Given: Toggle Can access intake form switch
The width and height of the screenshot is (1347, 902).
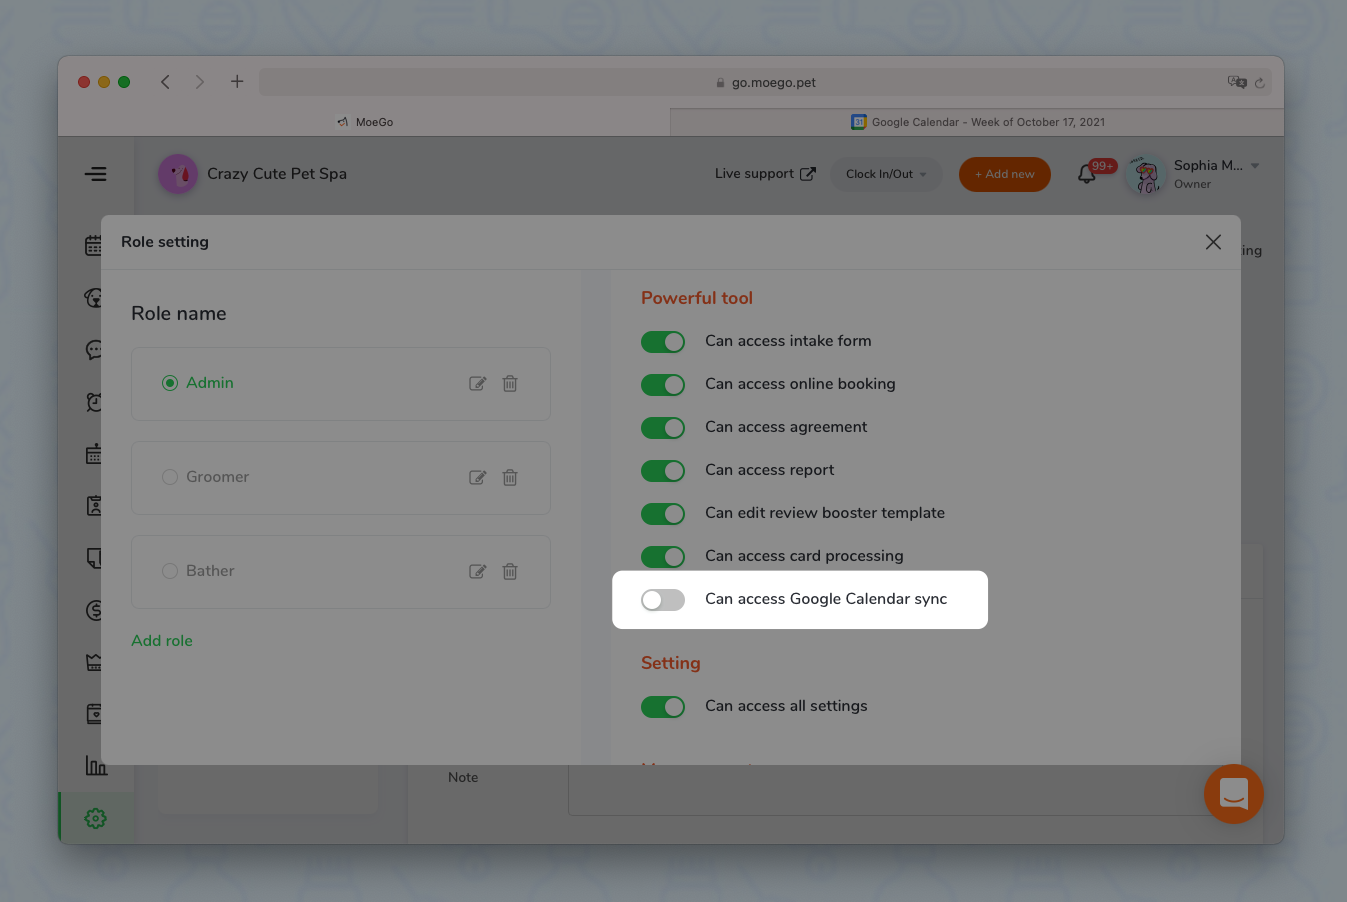Looking at the screenshot, I should tap(663, 342).
